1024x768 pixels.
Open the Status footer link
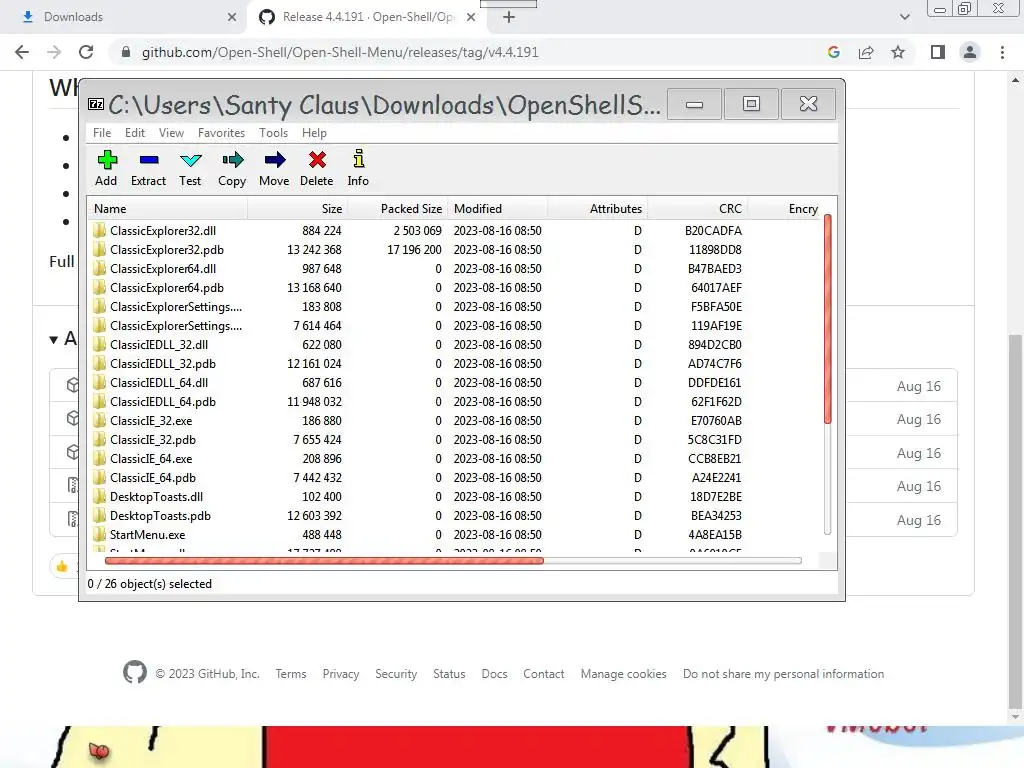tap(449, 674)
